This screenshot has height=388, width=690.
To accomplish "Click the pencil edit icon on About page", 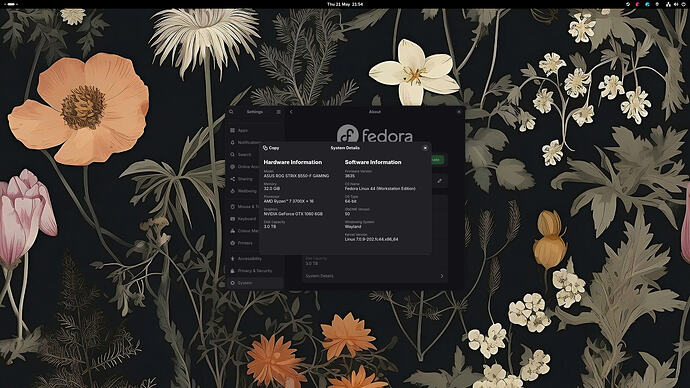I will pyautogui.click(x=439, y=181).
